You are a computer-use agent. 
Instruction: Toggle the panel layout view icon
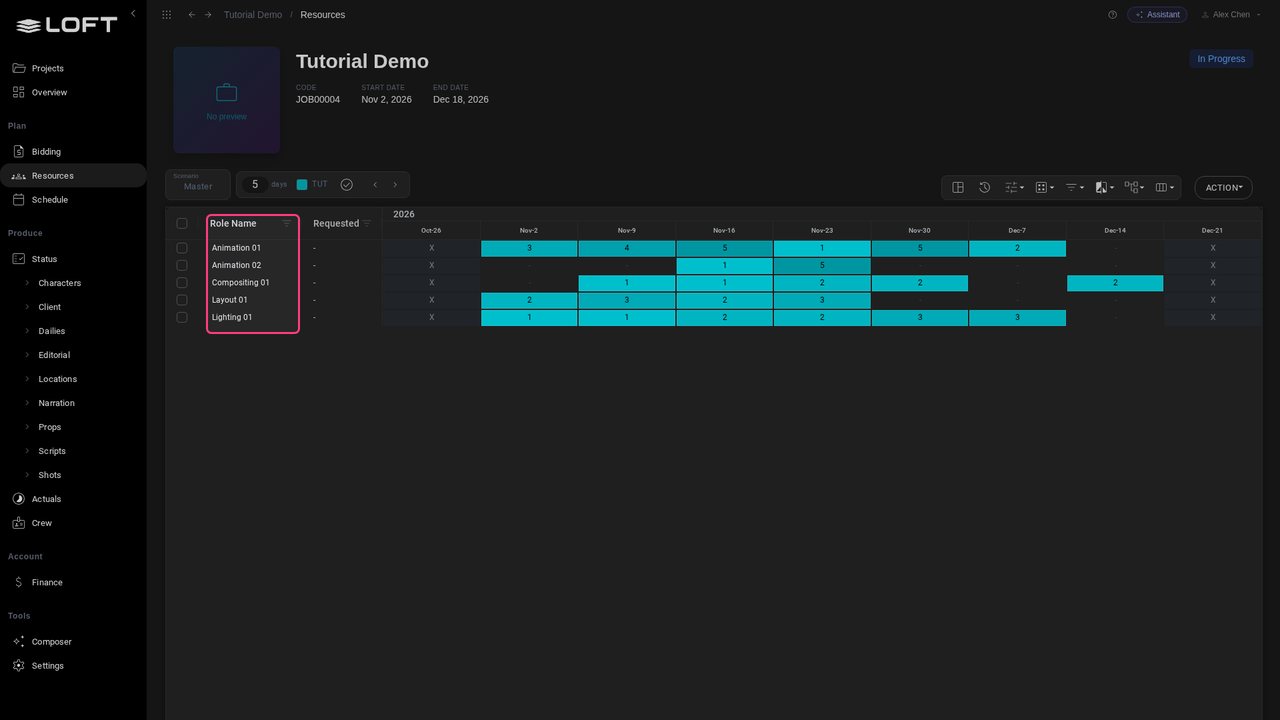pos(958,187)
